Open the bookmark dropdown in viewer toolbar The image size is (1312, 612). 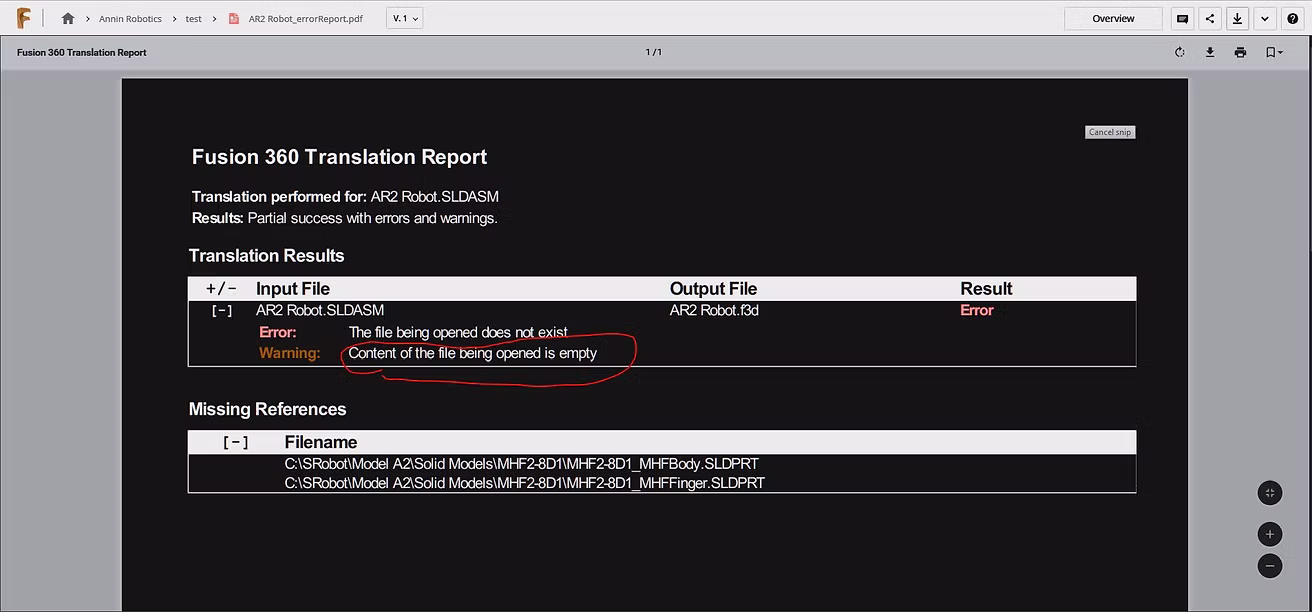point(1274,52)
